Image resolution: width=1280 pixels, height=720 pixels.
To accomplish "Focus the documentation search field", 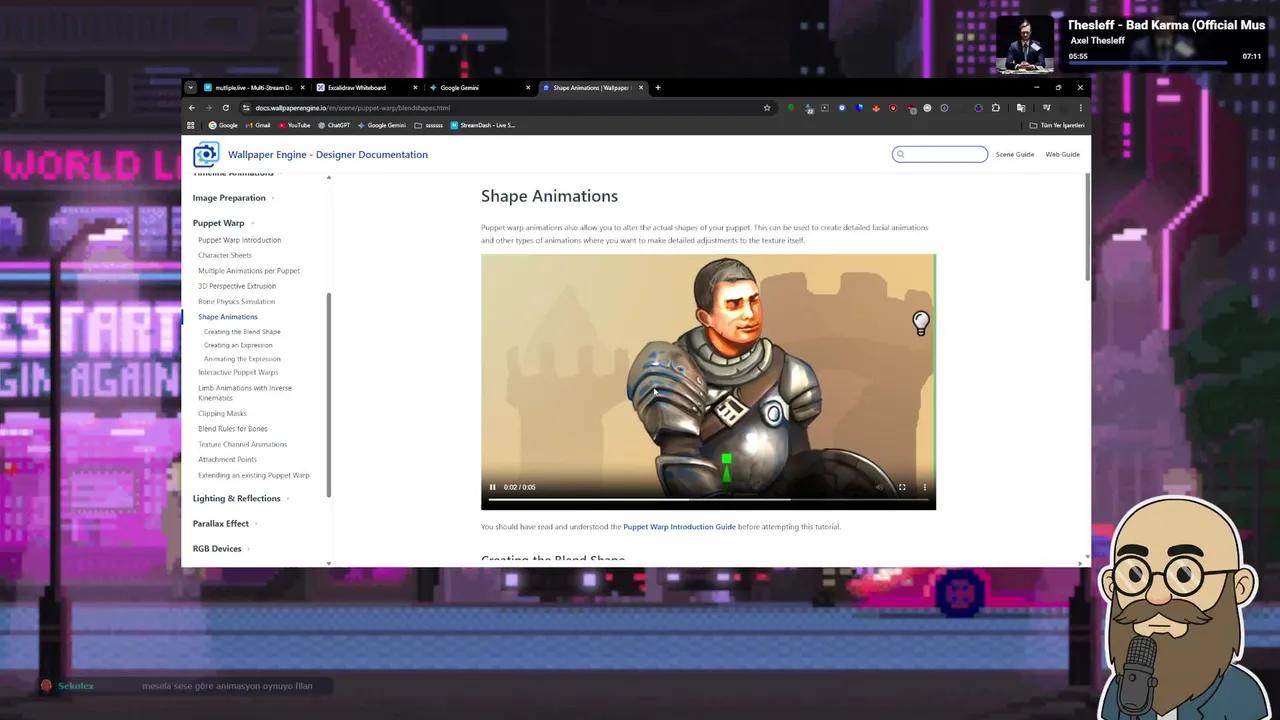I will (x=940, y=154).
